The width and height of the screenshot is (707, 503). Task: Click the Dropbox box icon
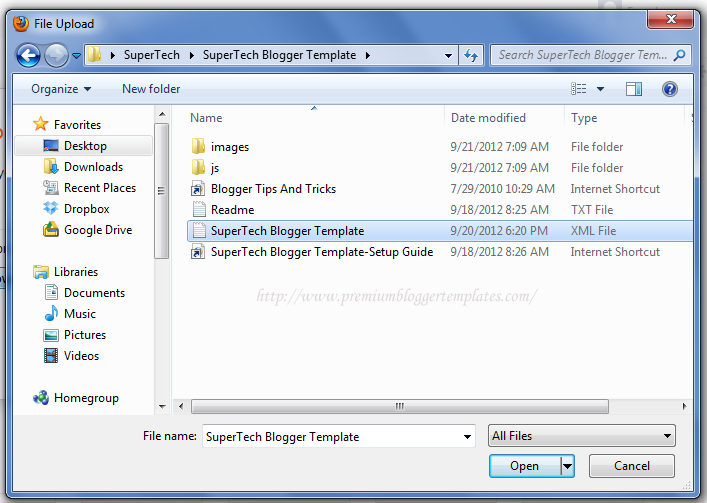[51, 208]
